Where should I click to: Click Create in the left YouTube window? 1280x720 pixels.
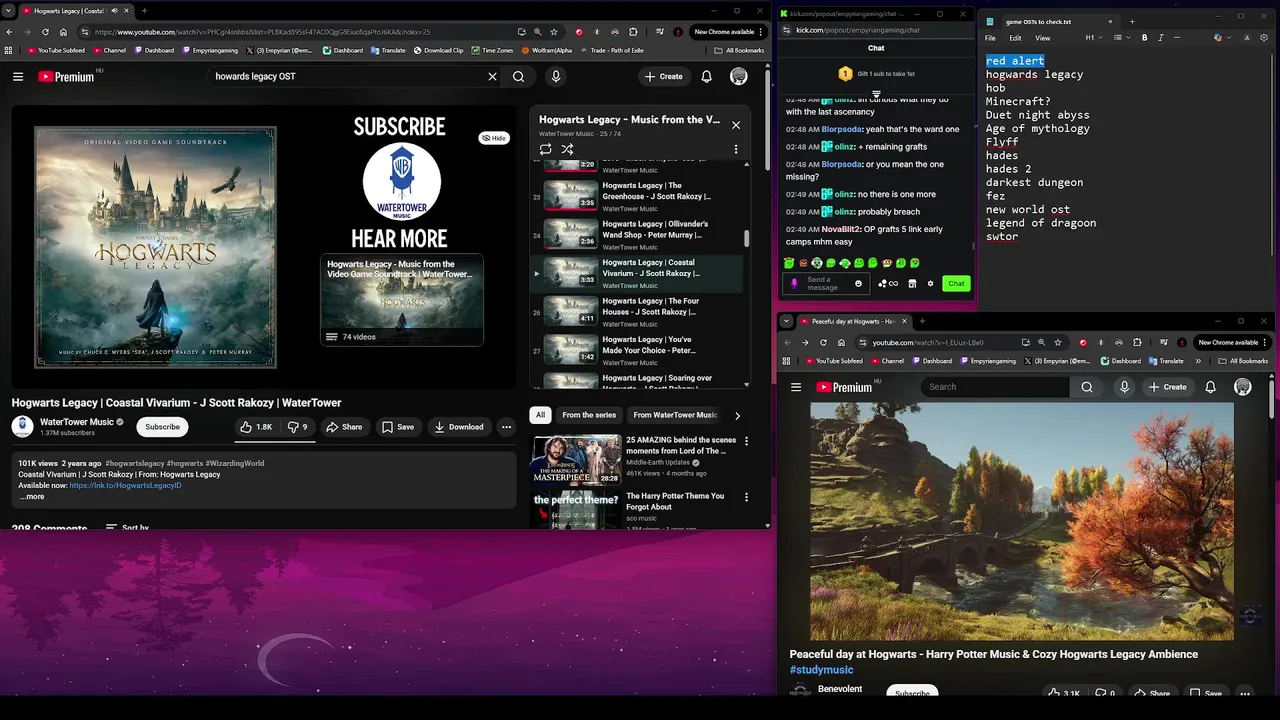[663, 76]
